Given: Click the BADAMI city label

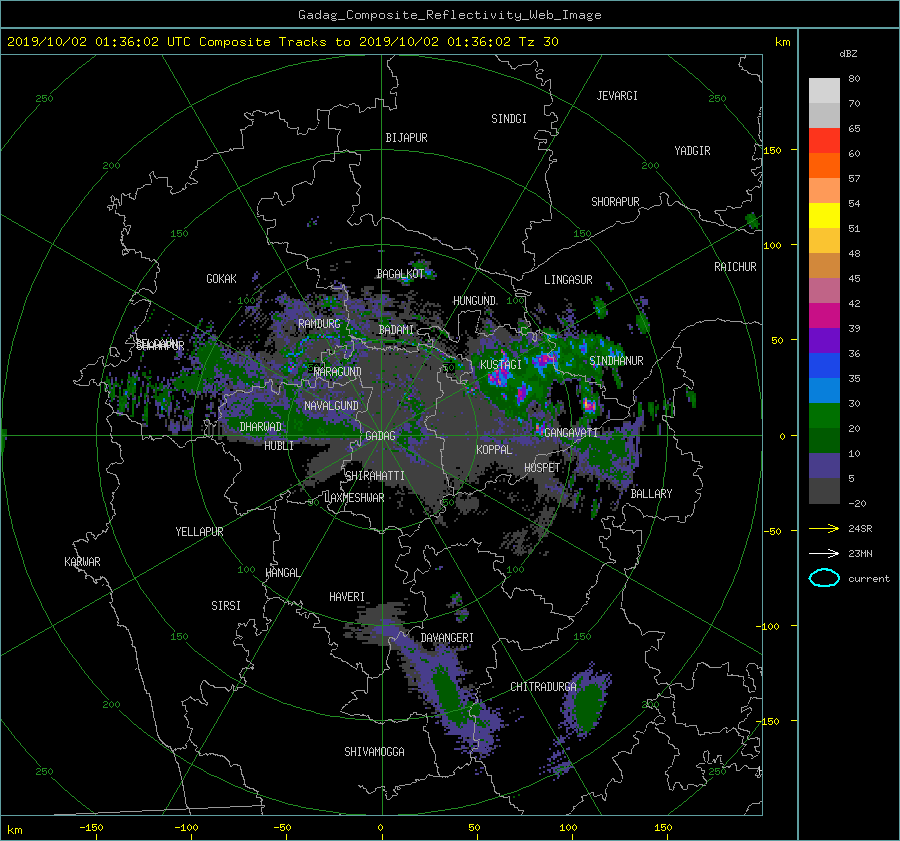Looking at the screenshot, I should pos(396,330).
